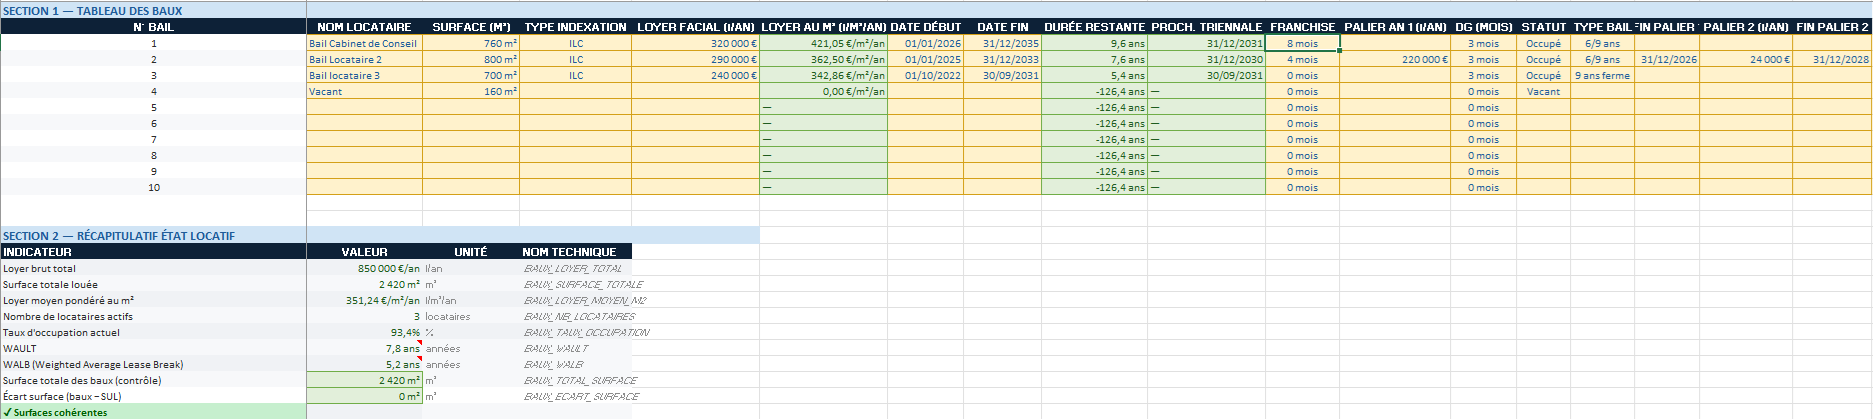Select the 'DURÉE RESTANTE' header cell
Viewport: 1873px width, 420px height.
point(1094,27)
